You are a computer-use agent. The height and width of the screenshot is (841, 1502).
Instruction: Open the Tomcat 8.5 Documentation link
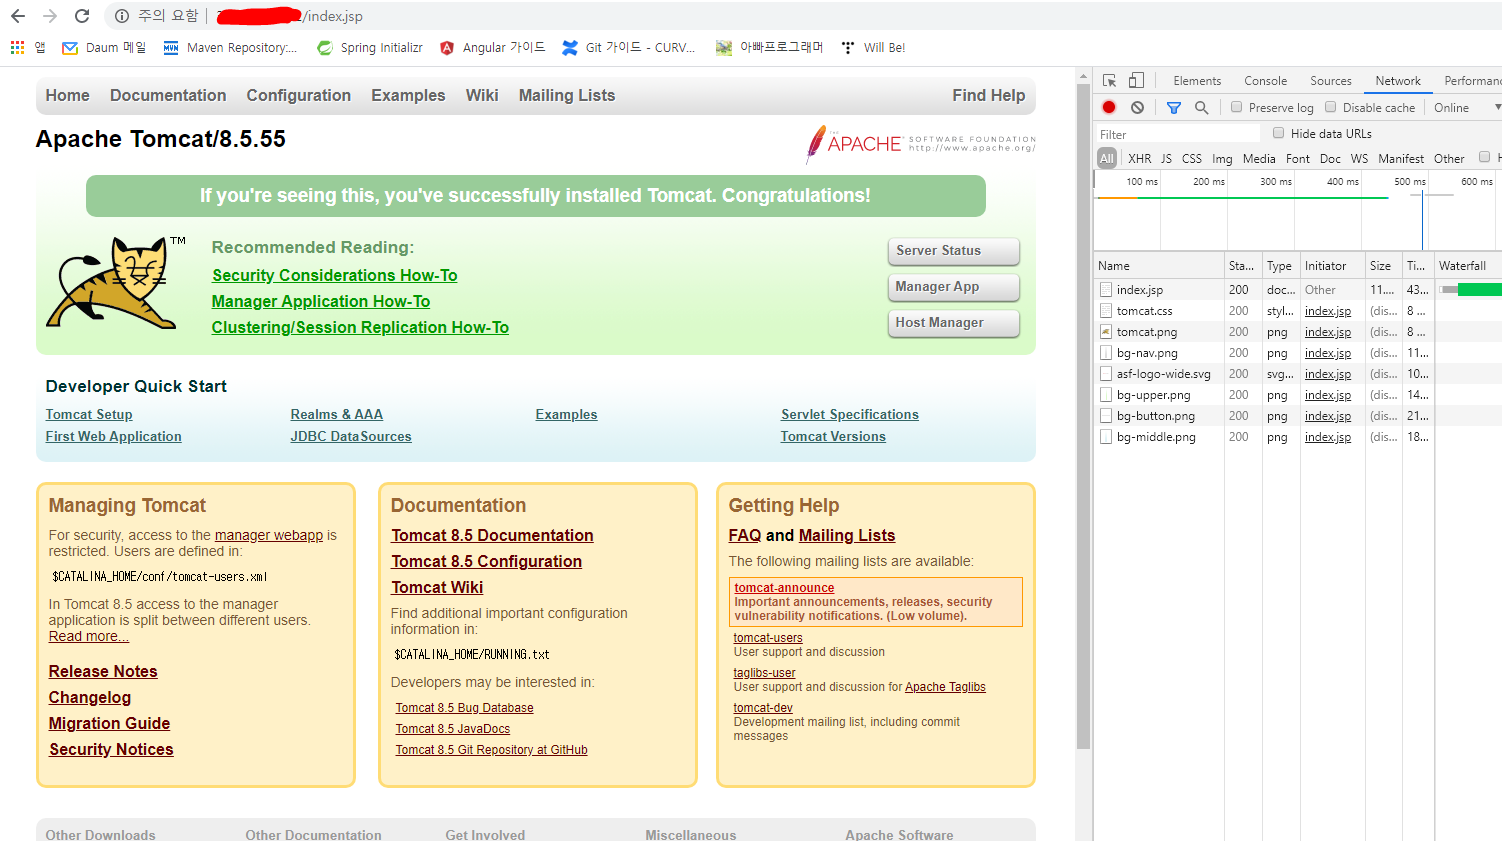pos(492,535)
